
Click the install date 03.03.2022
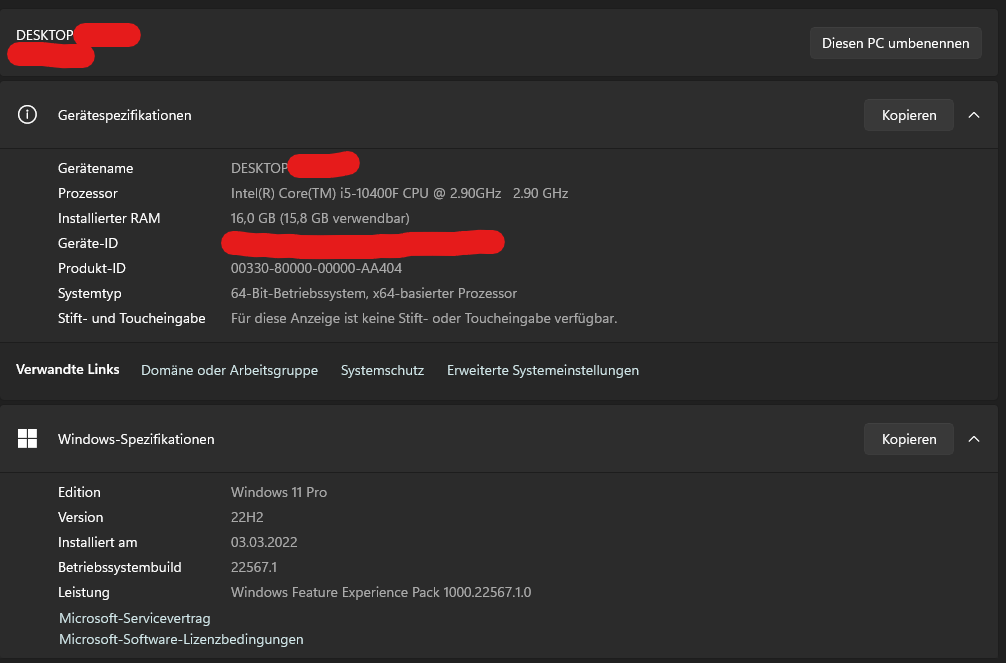(x=264, y=542)
